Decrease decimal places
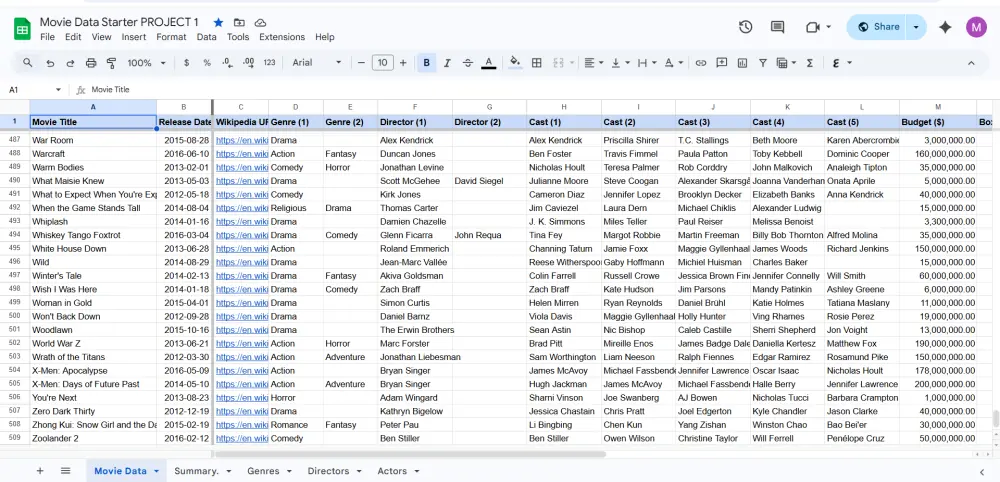This screenshot has height=482, width=1000. click(x=227, y=63)
